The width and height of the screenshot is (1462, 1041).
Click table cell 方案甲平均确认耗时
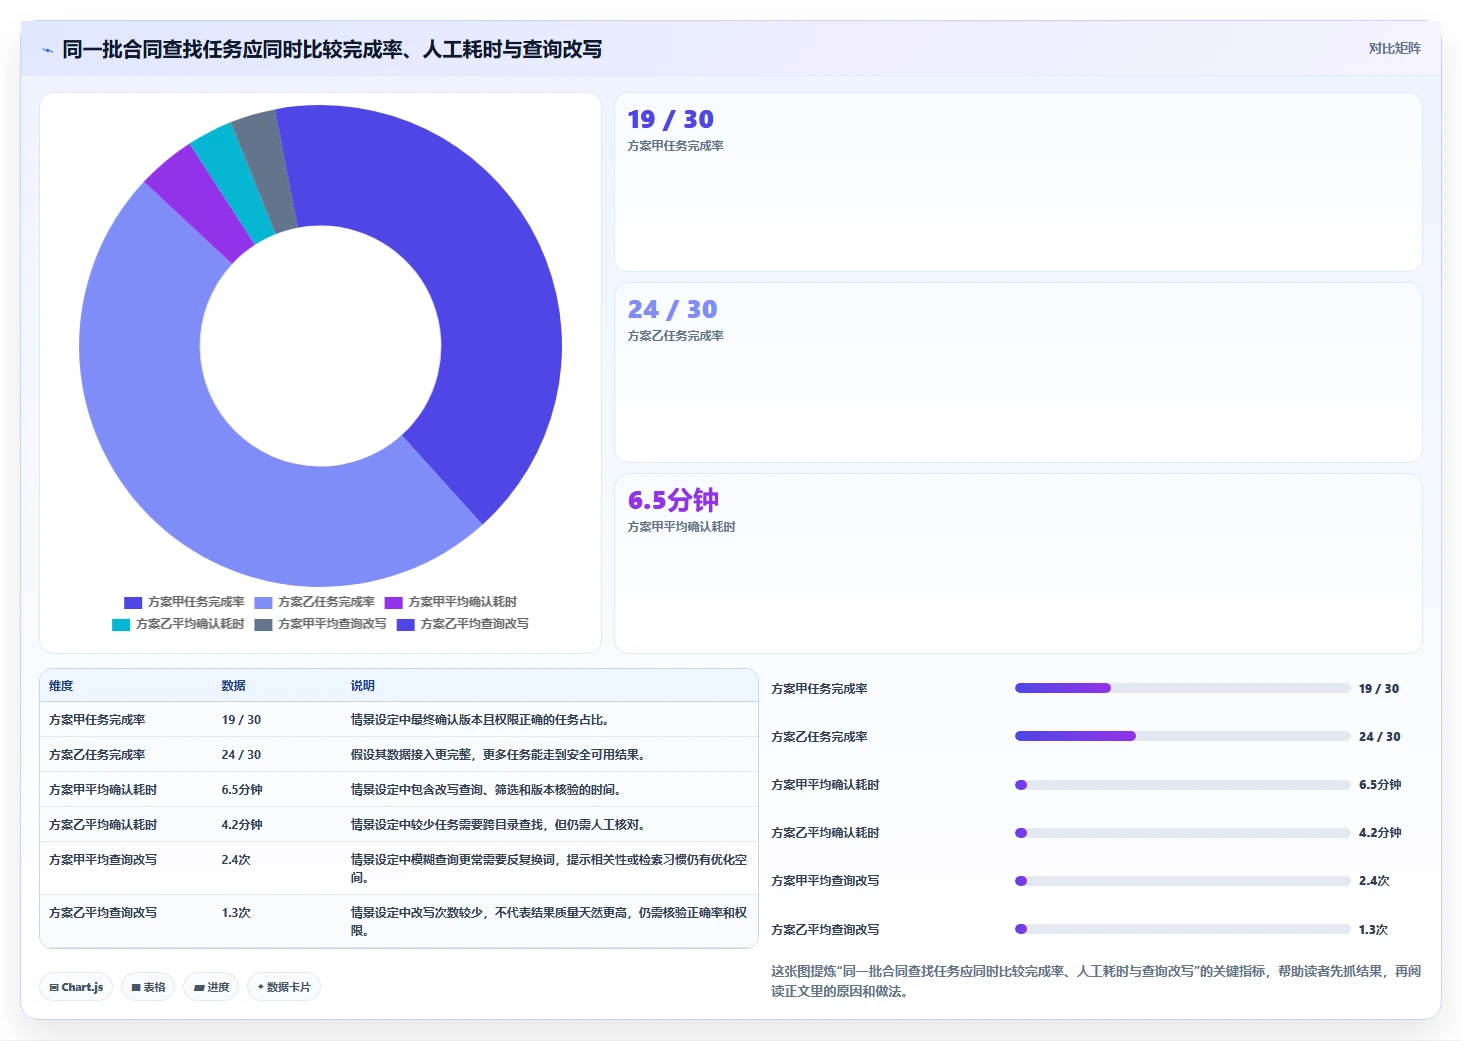click(103, 790)
